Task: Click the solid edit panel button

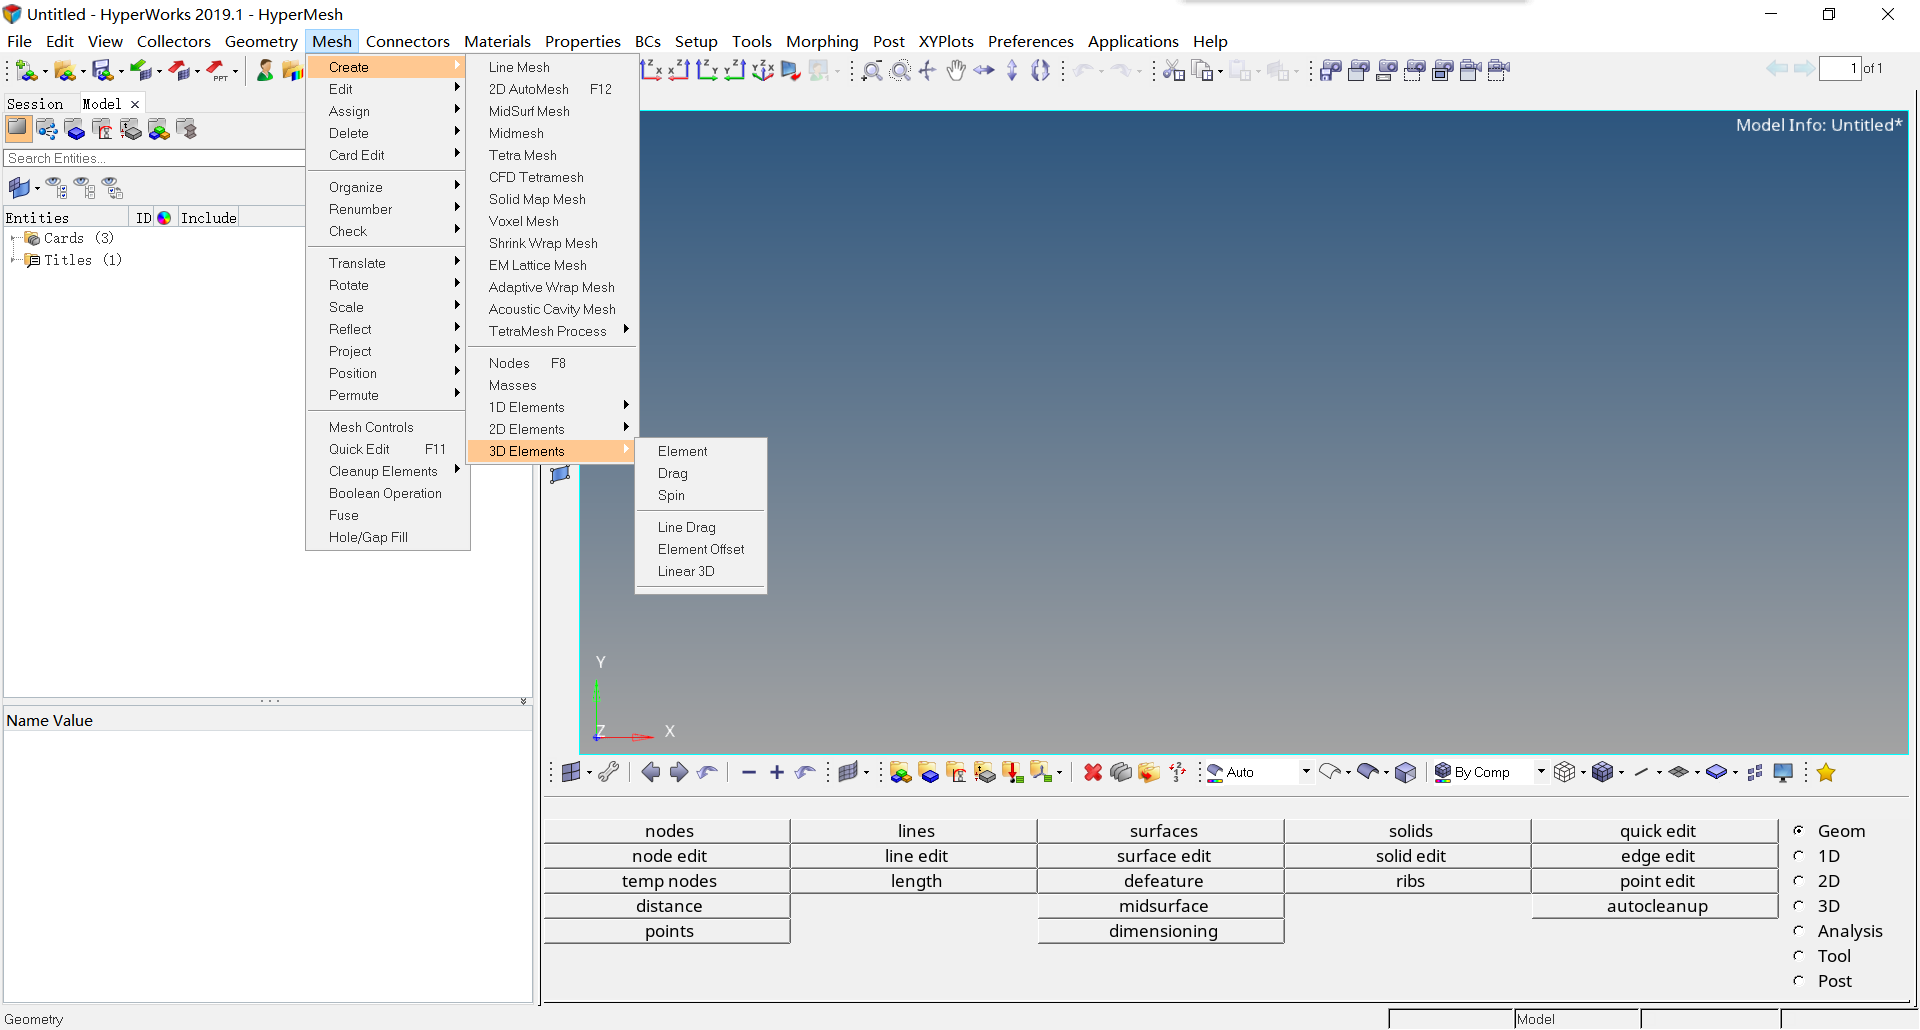Action: [x=1410, y=856]
